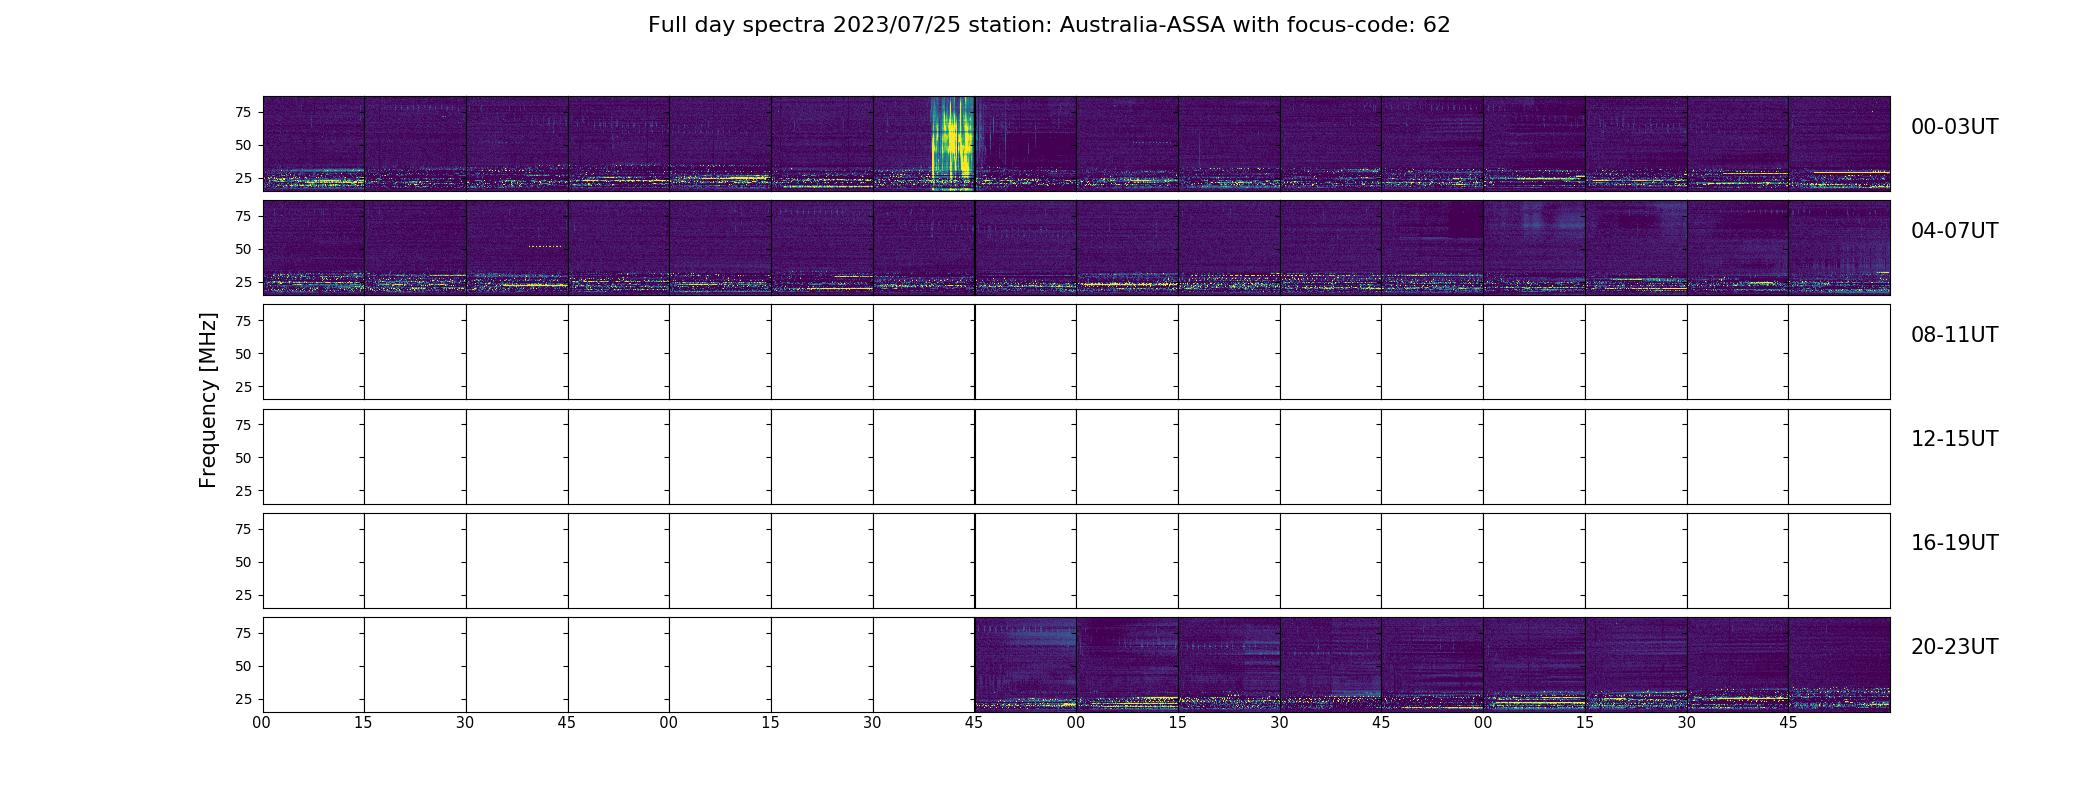
Task: Click the '00-03UT' row label
Action: pos(1954,127)
